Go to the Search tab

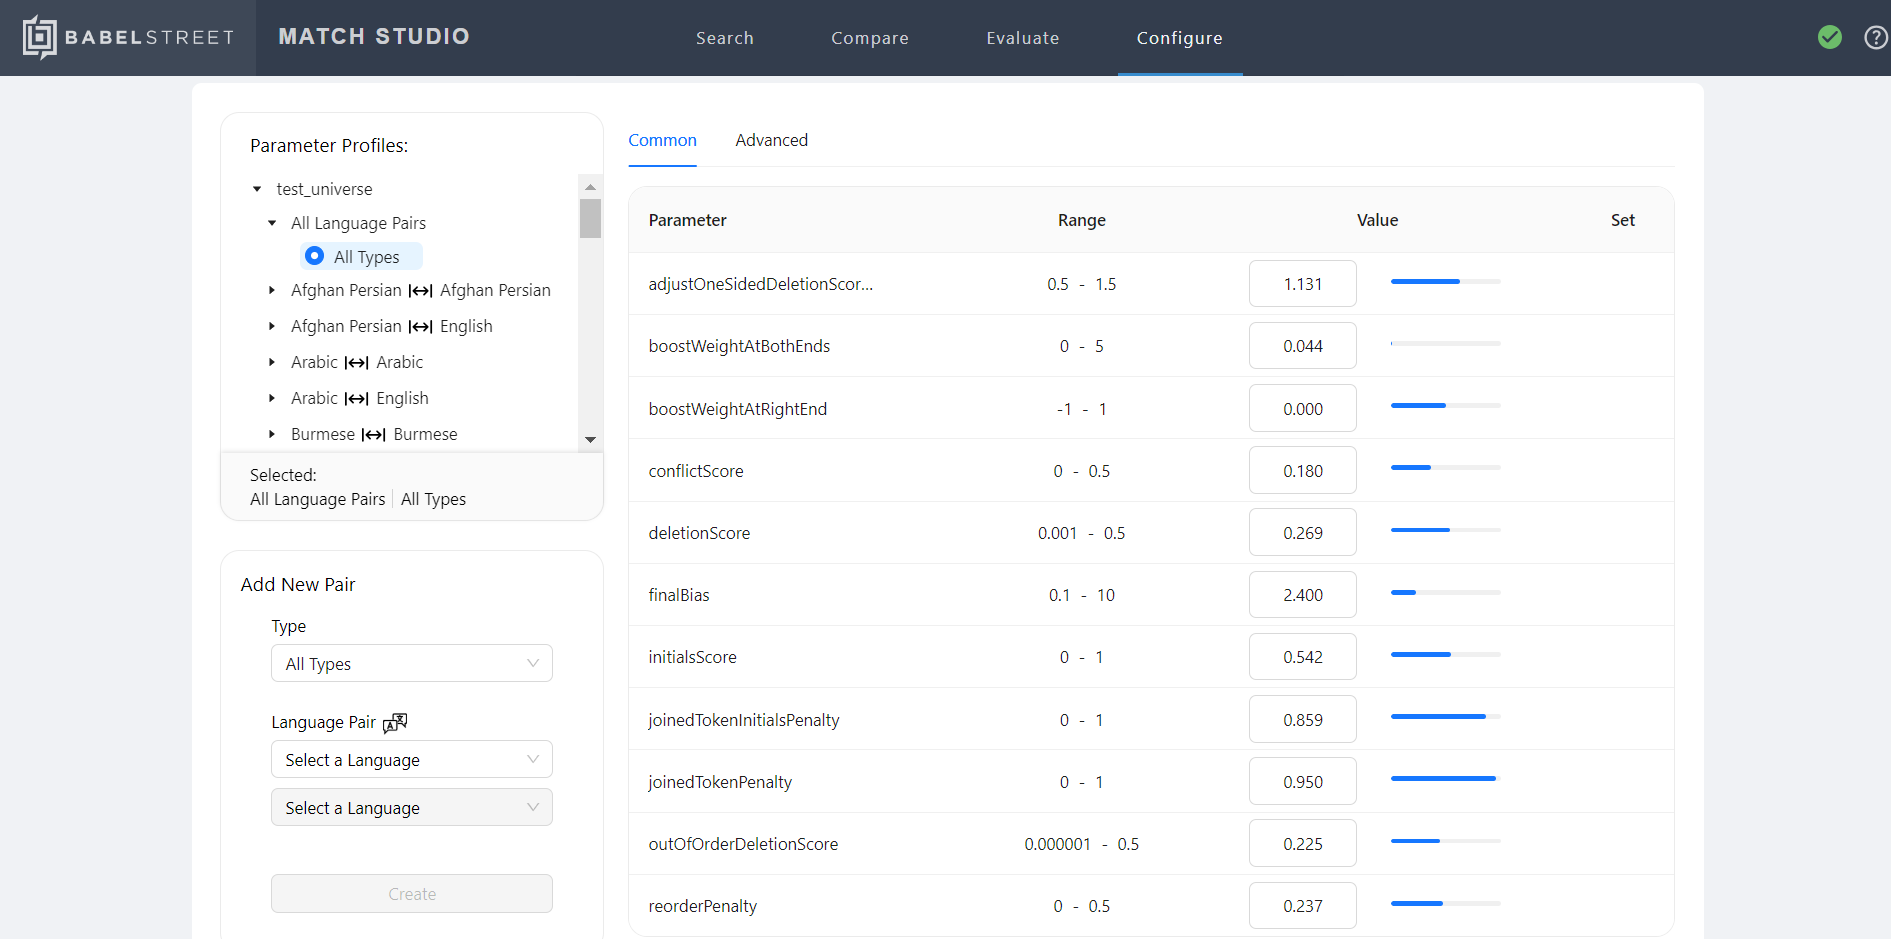pyautogui.click(x=725, y=38)
